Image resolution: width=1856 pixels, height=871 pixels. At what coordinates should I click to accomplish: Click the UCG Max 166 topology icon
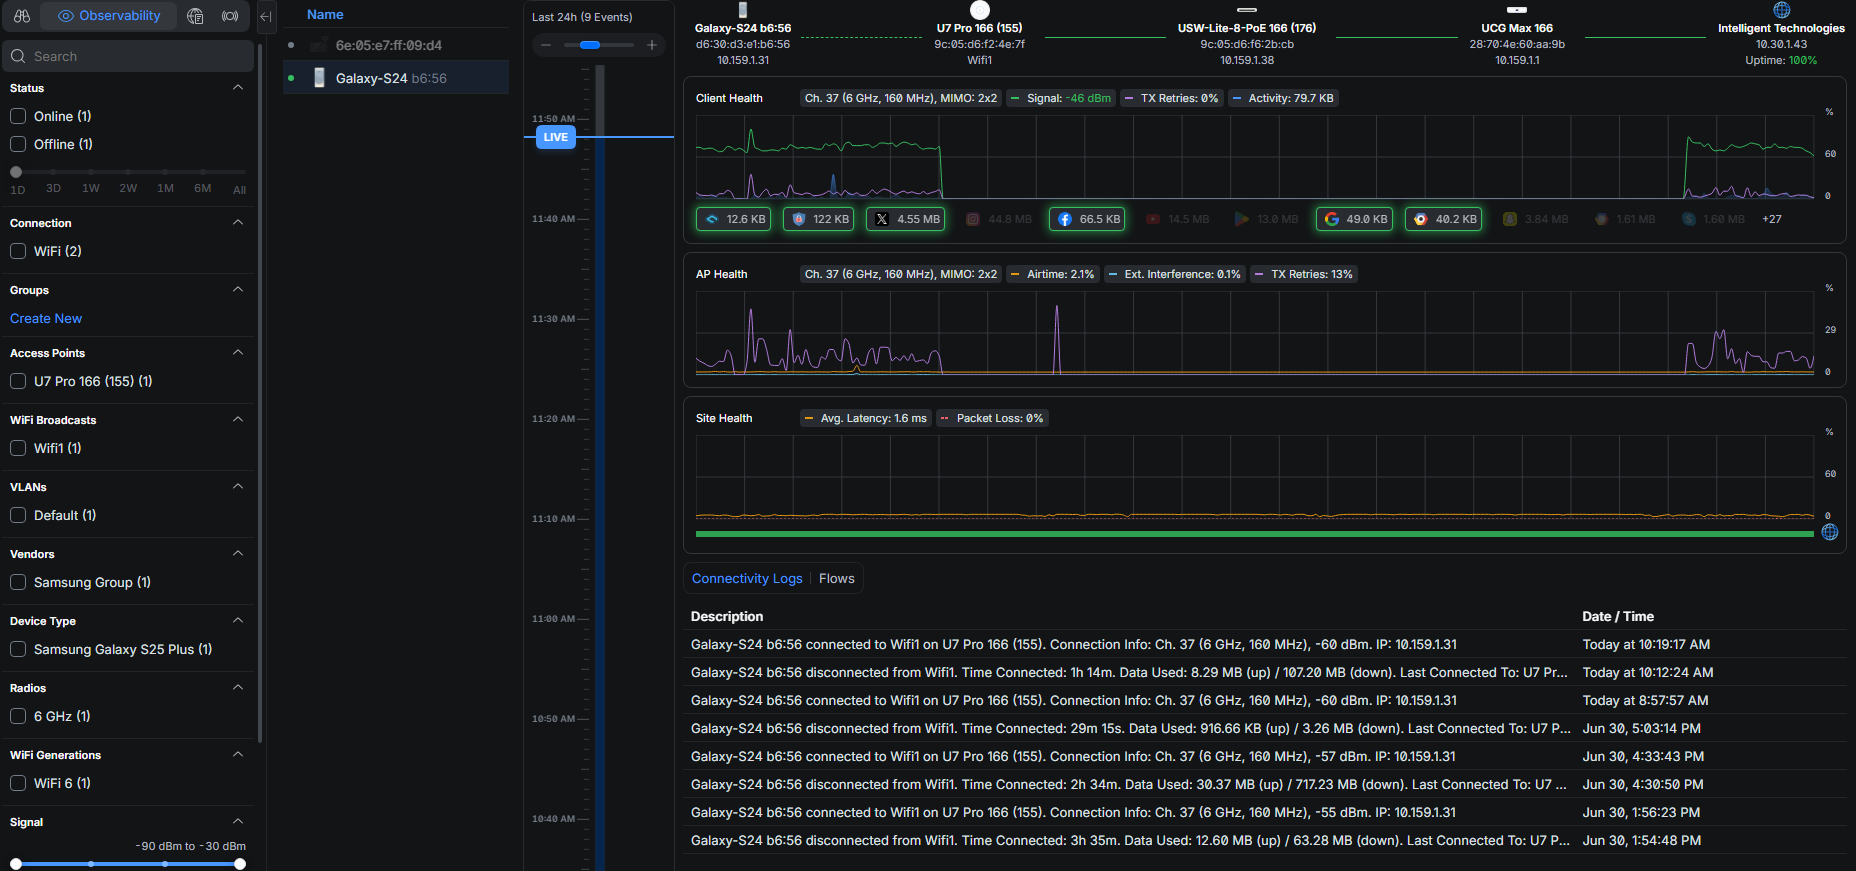point(1517,10)
